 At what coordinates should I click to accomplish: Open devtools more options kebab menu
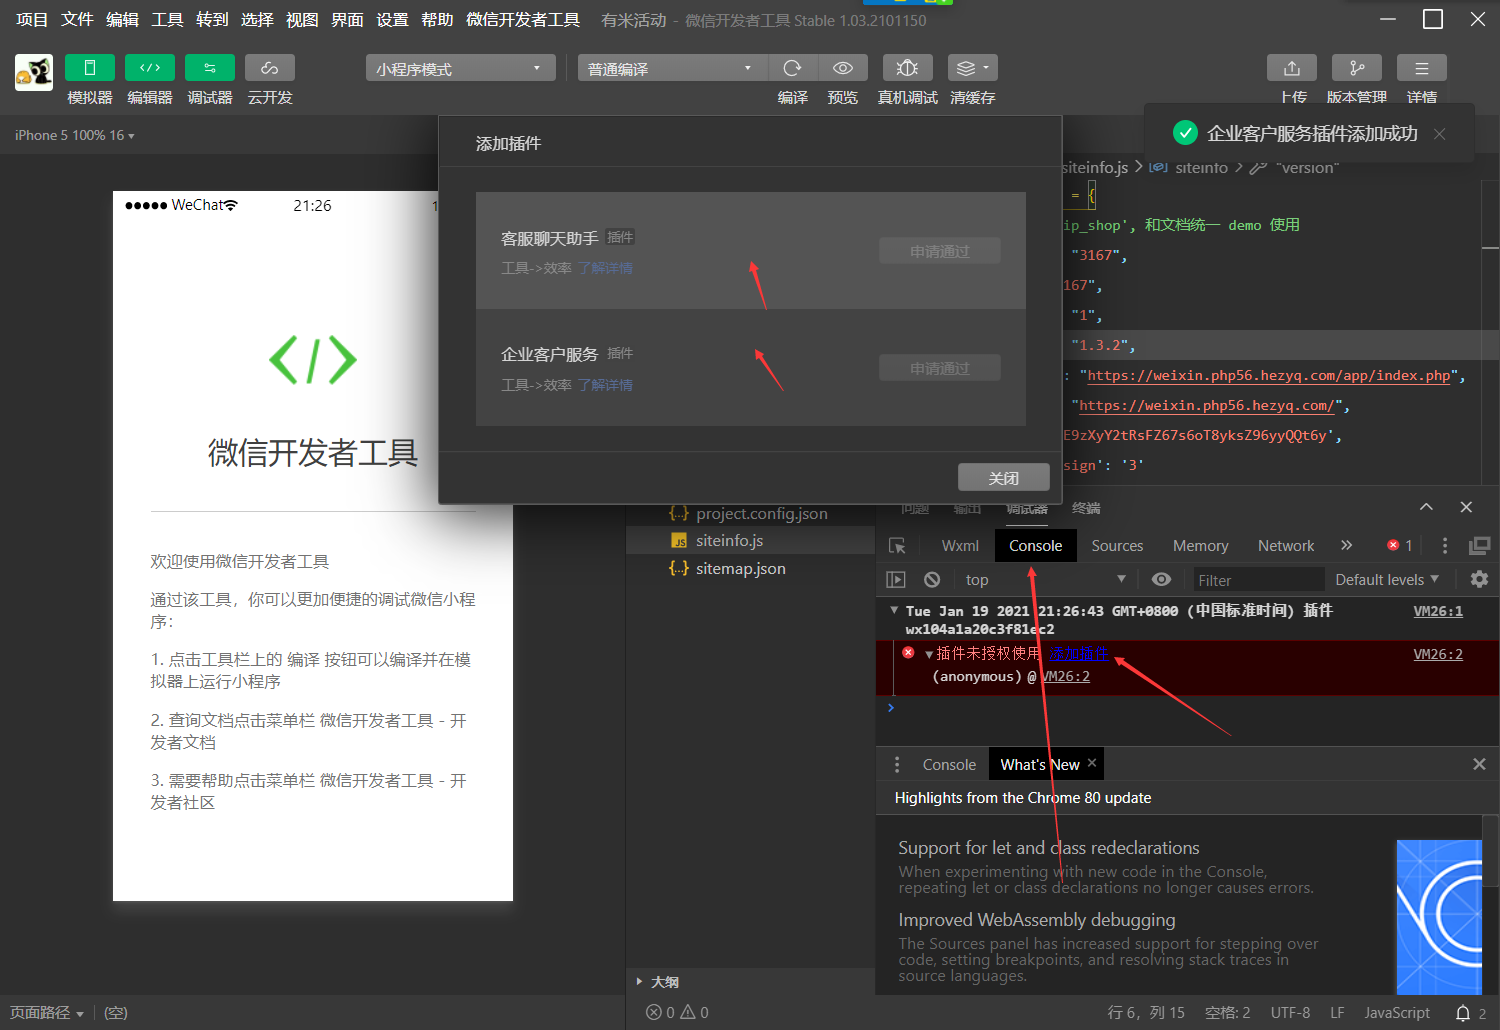[1444, 545]
